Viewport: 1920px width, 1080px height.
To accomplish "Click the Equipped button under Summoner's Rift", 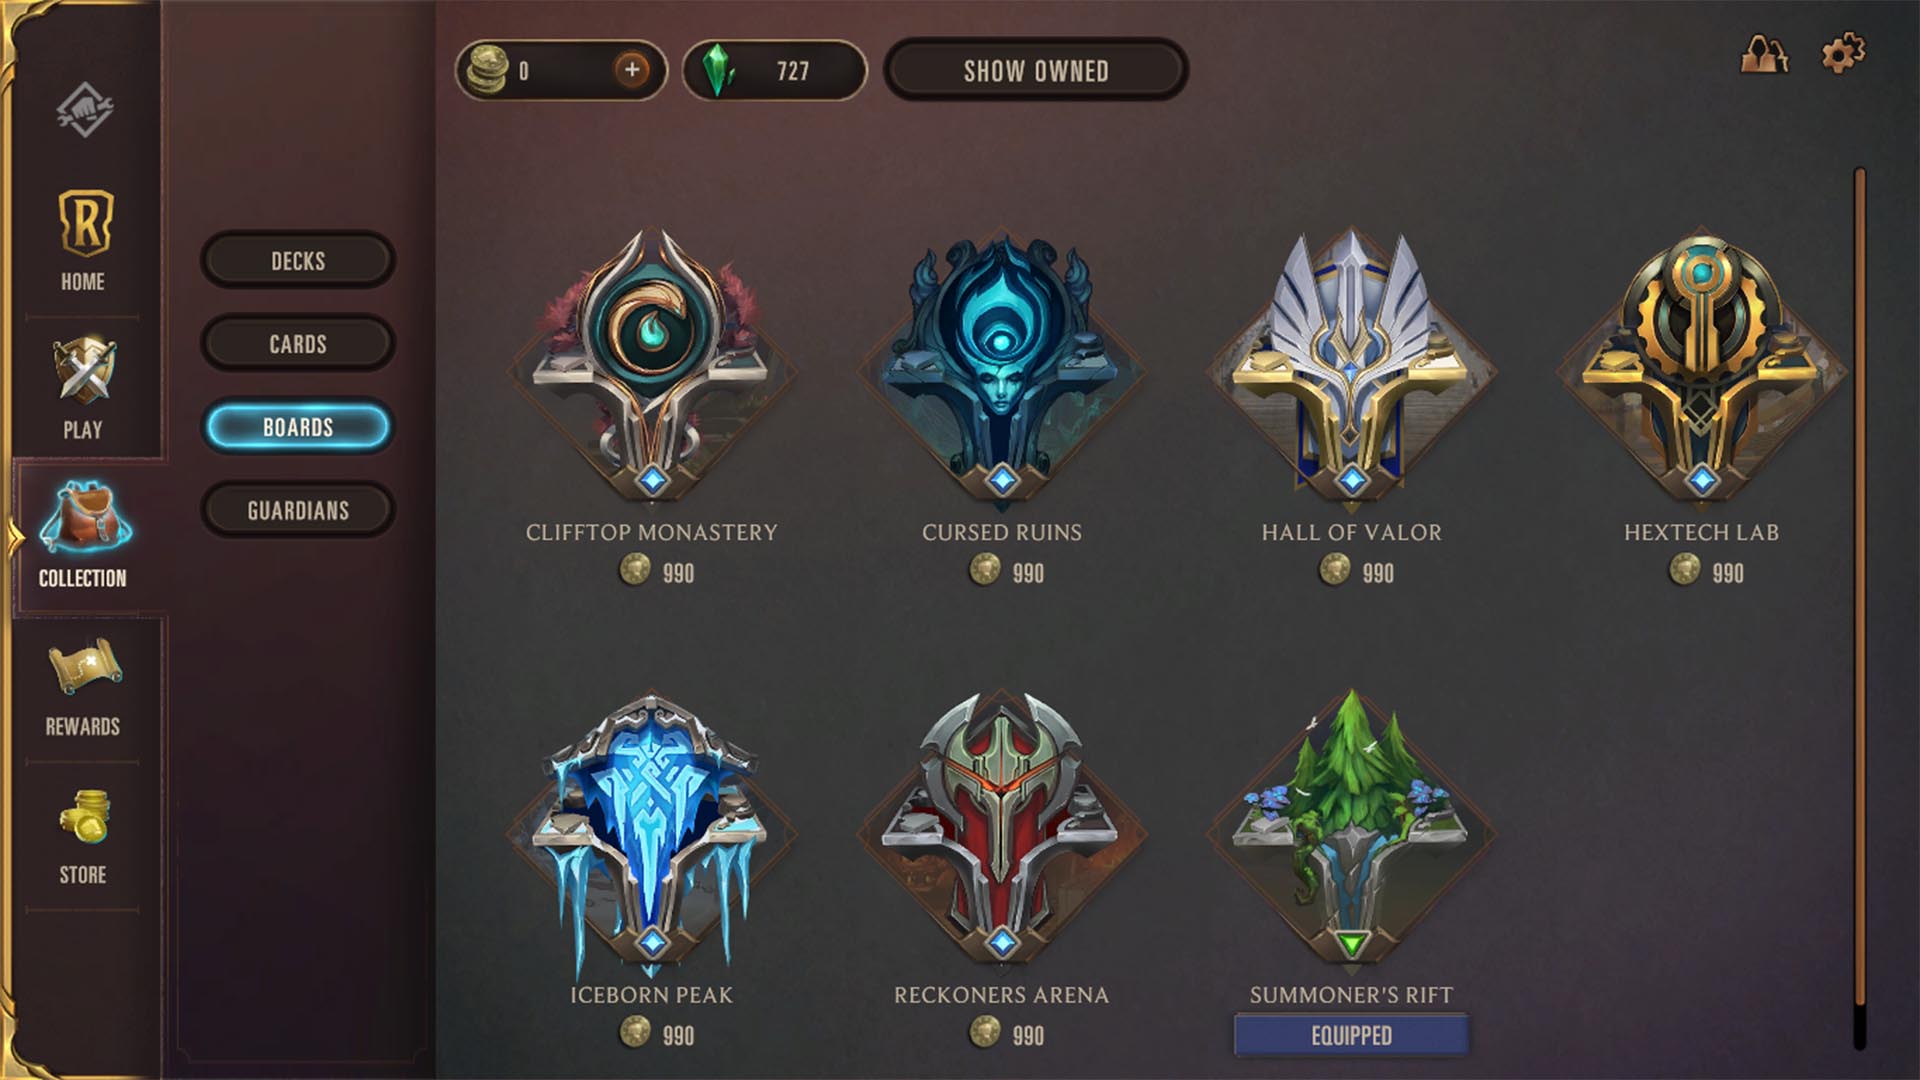I will [1351, 1035].
